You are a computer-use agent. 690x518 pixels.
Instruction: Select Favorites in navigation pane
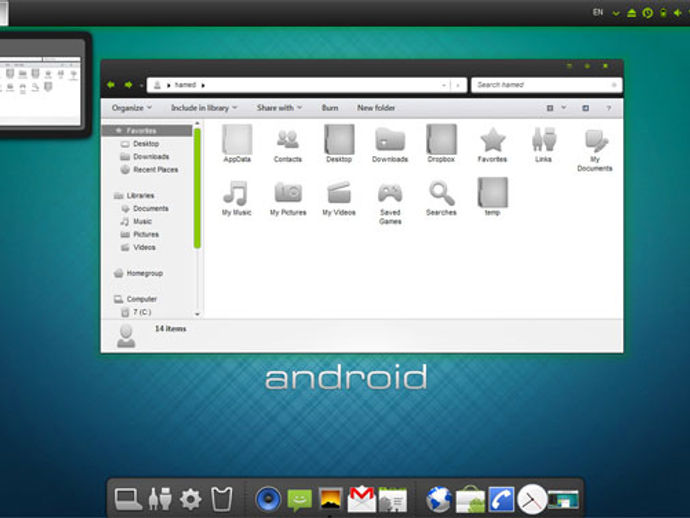tap(147, 131)
